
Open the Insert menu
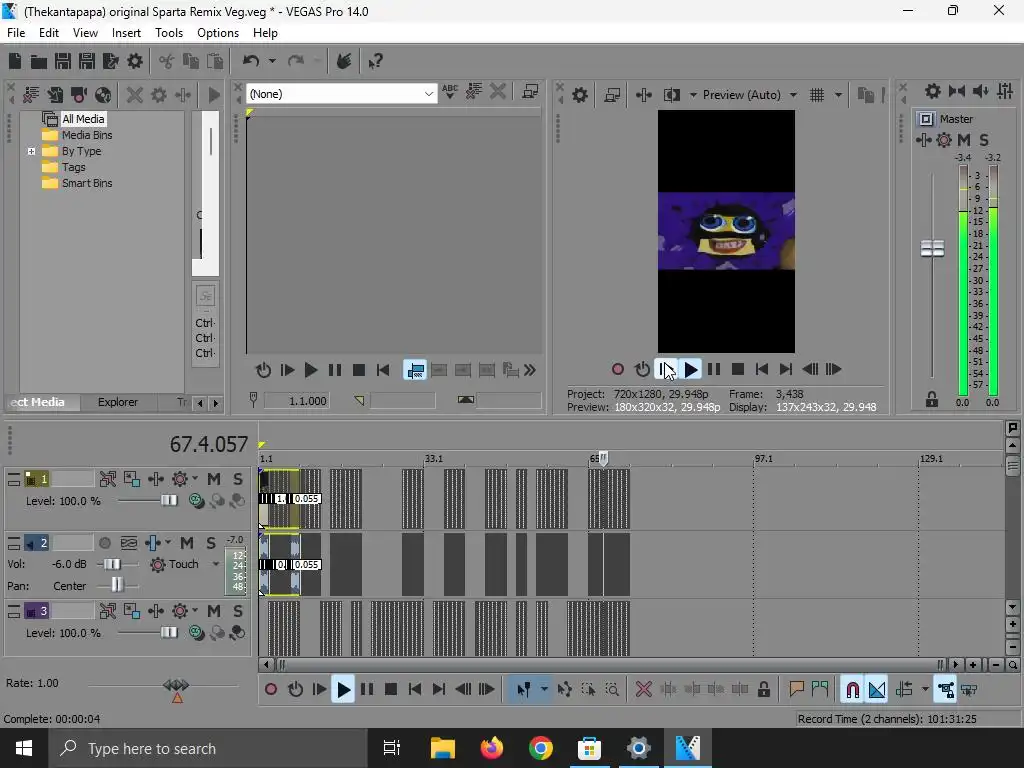coord(126,33)
